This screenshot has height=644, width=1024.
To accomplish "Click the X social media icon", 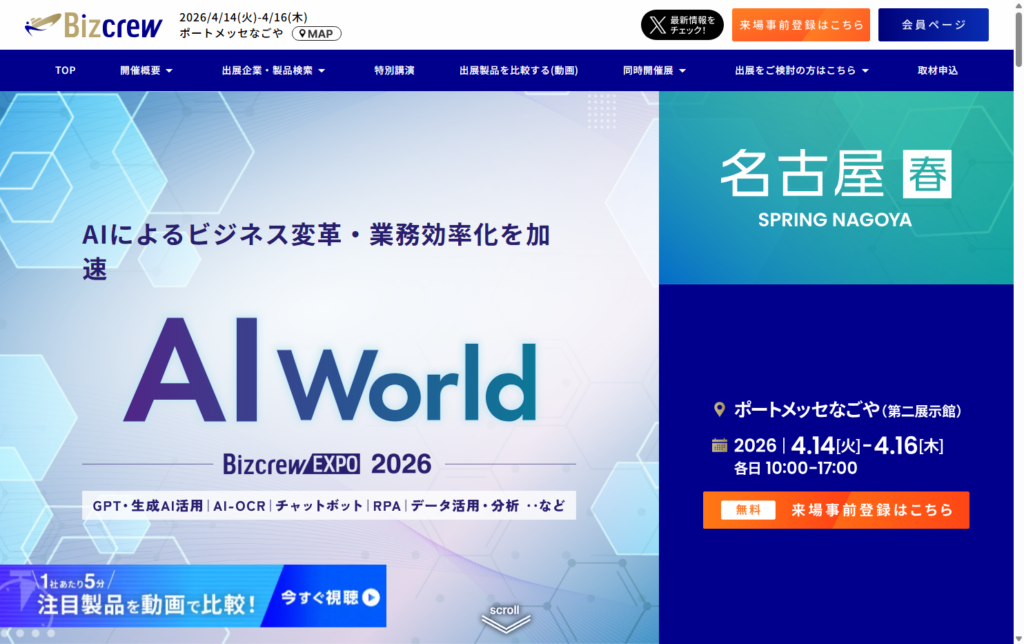I will 656,25.
